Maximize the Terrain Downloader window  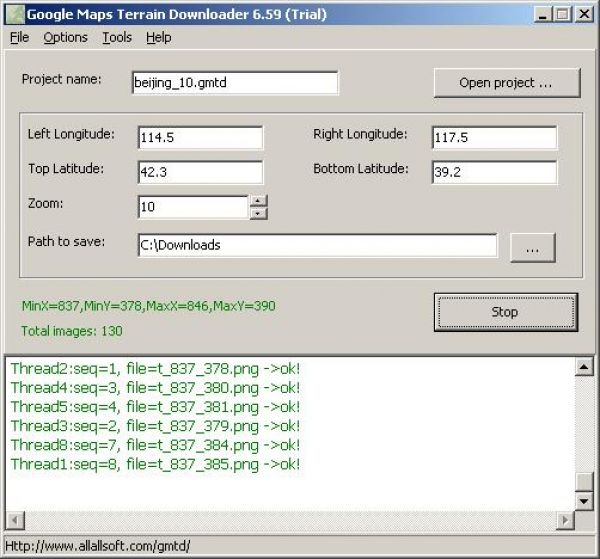(x=563, y=15)
